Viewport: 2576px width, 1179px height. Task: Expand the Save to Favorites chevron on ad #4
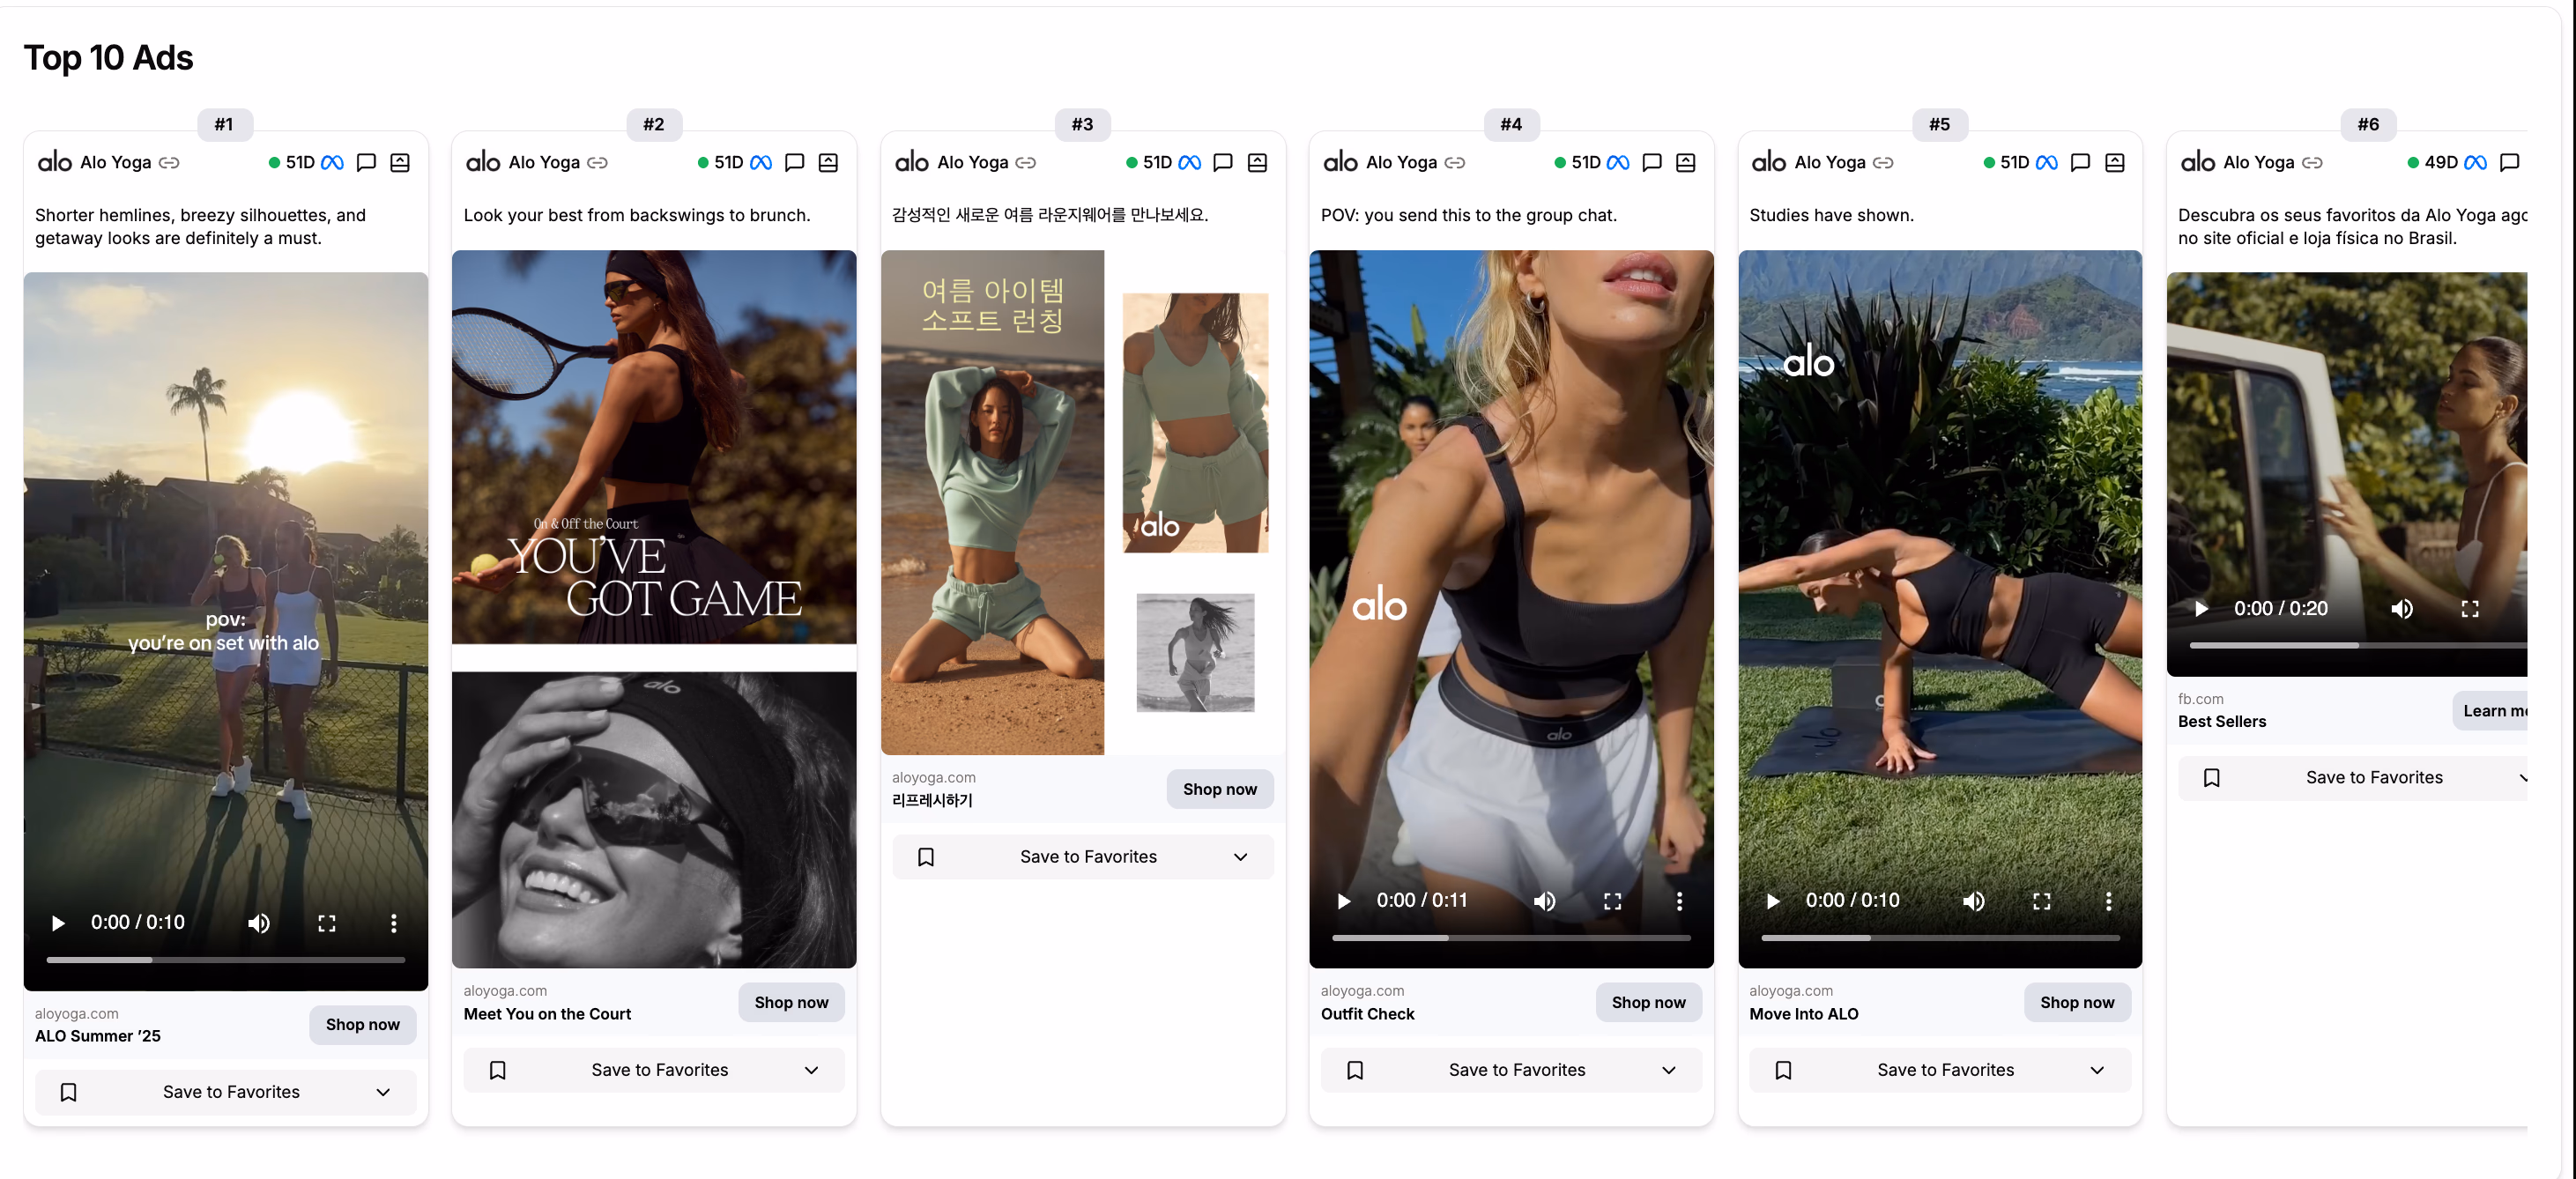coord(1669,1070)
